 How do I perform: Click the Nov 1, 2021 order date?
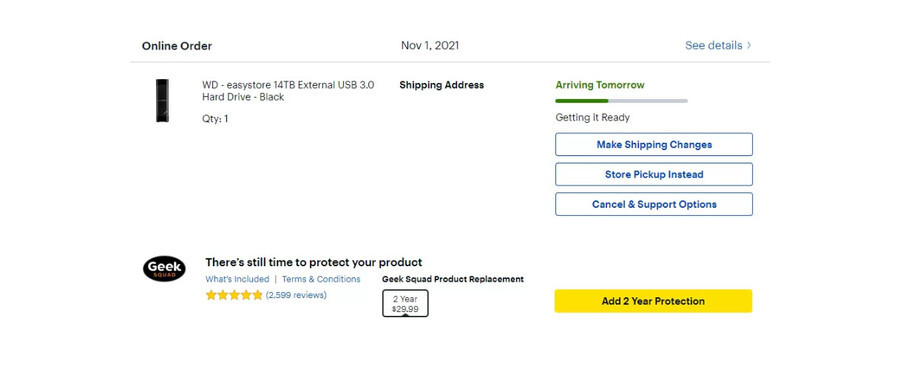430,45
